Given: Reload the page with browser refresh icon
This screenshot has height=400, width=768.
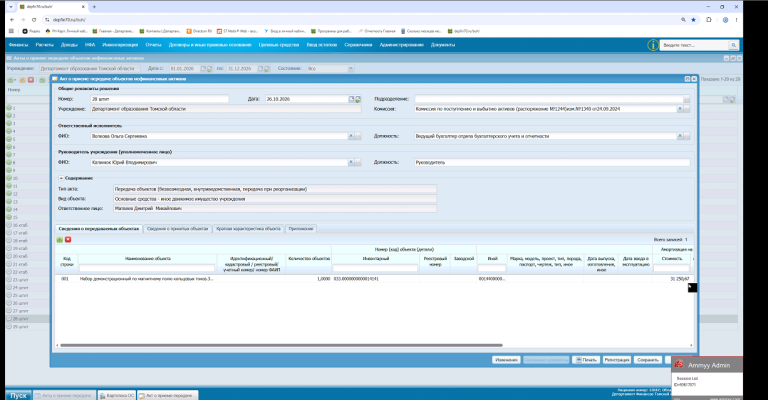Looking at the screenshot, I should pos(34,20).
